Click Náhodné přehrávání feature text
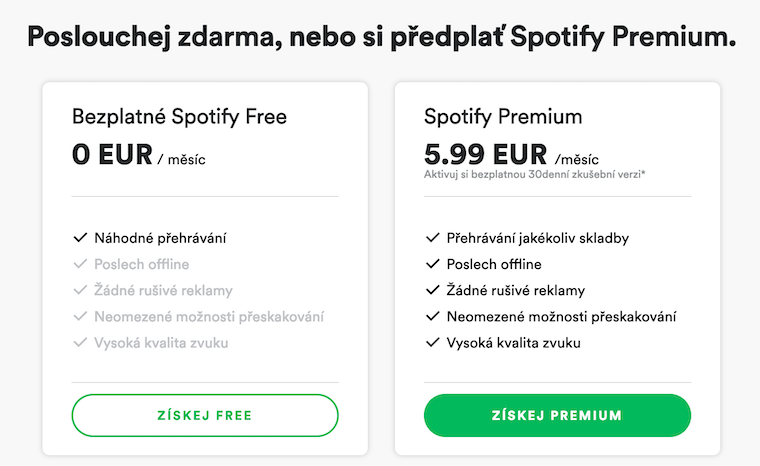 click(160, 238)
